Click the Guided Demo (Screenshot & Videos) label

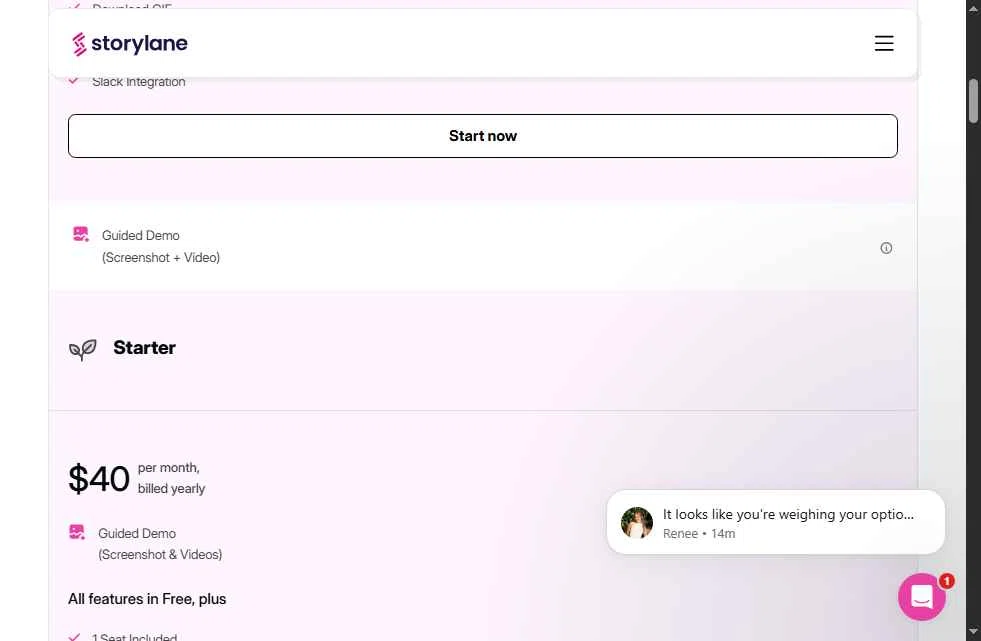point(160,544)
